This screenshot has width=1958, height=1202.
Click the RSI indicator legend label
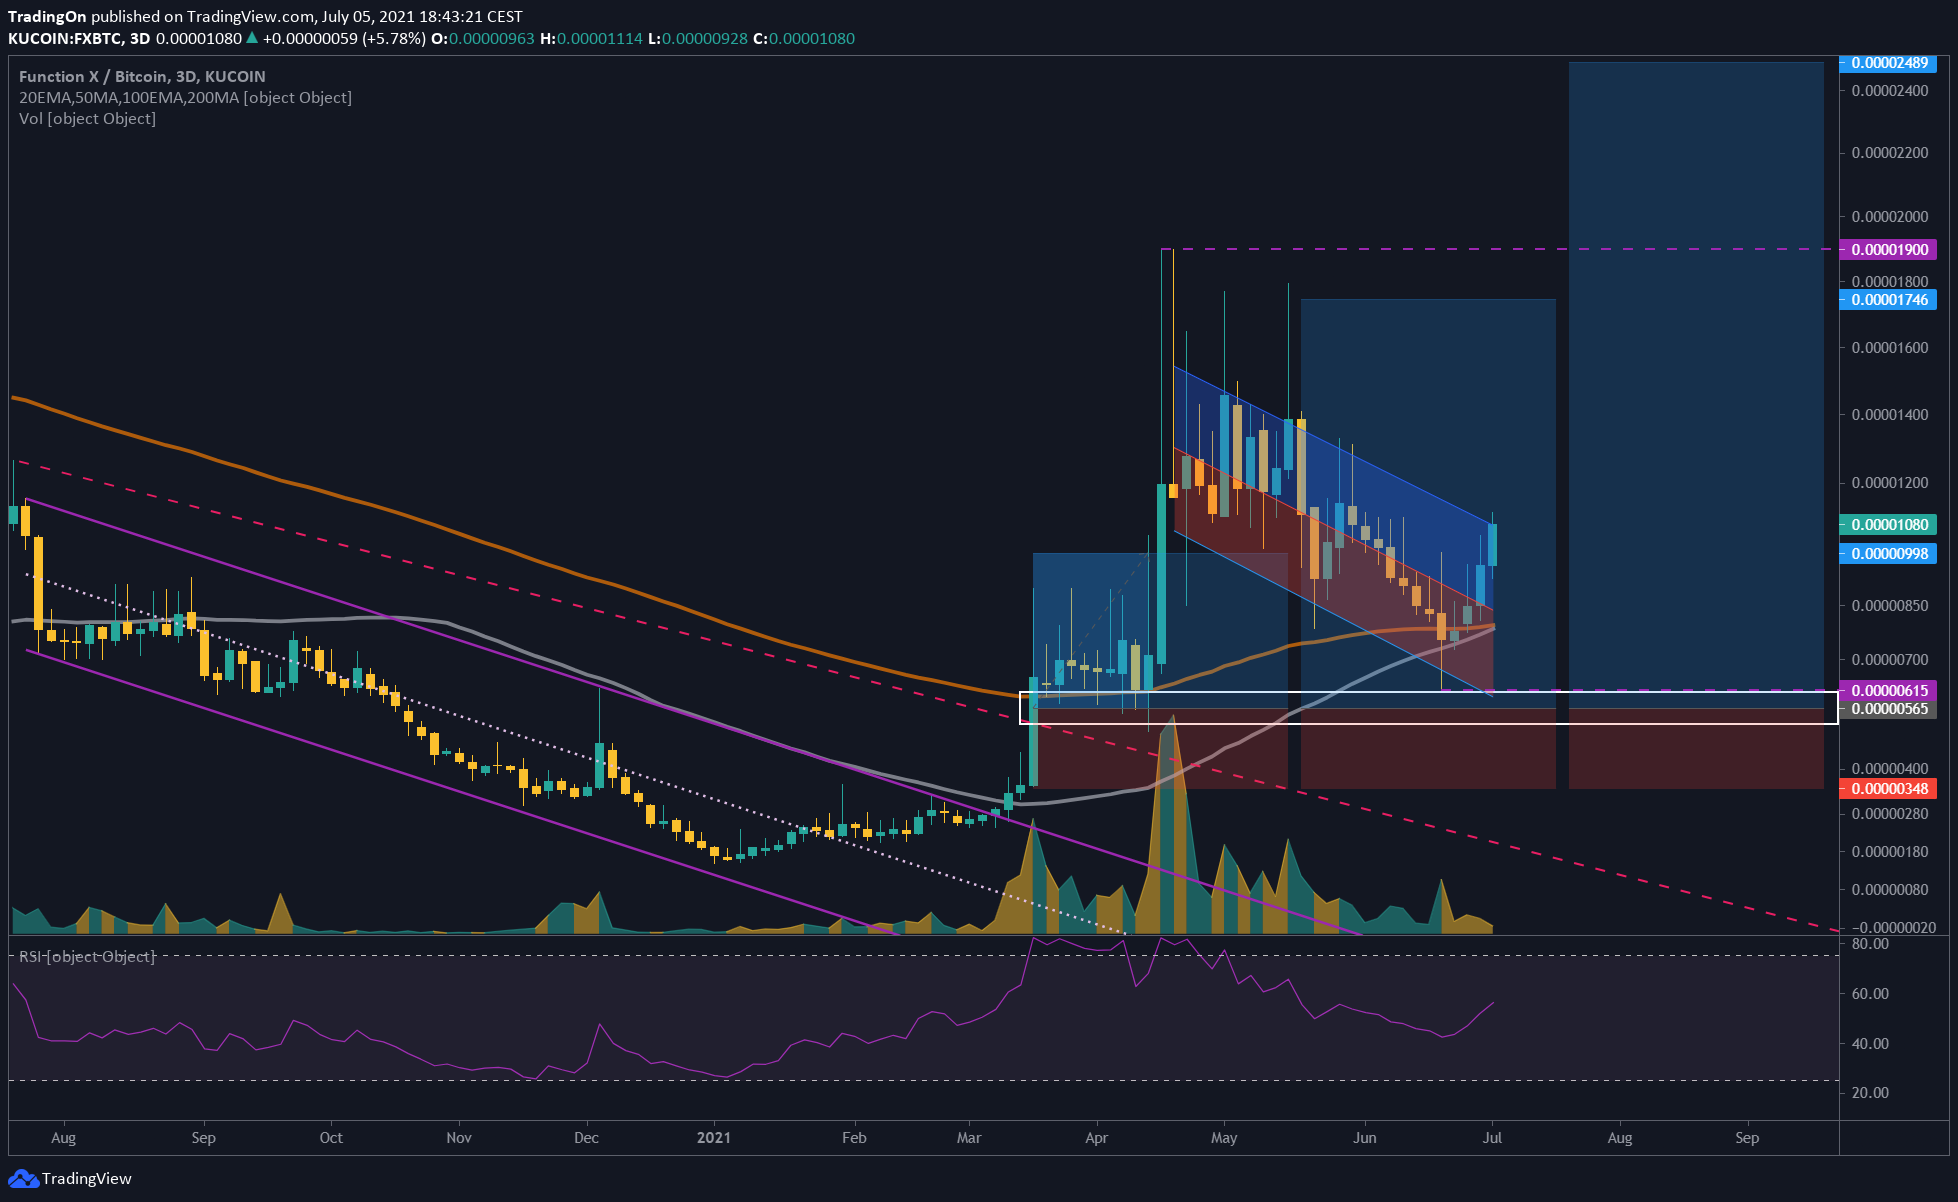click(x=87, y=957)
